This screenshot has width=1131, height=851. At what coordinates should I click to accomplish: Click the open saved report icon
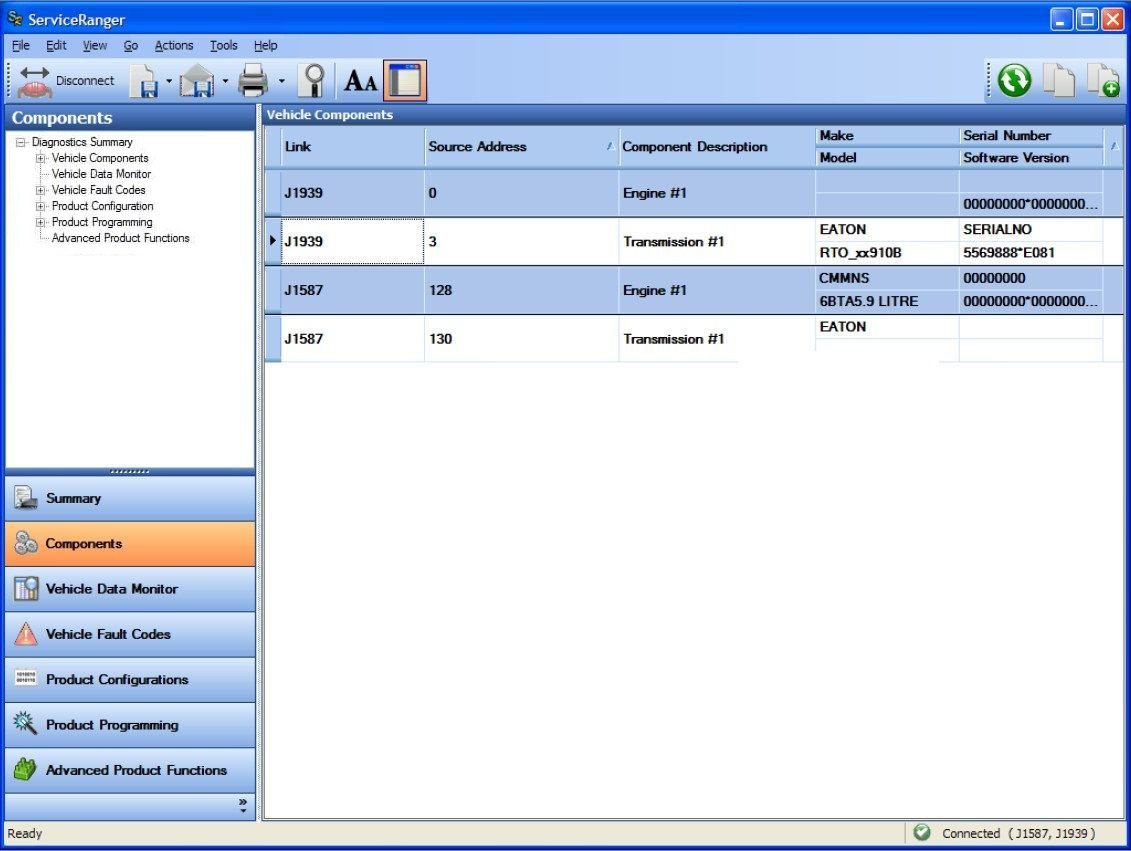point(197,81)
